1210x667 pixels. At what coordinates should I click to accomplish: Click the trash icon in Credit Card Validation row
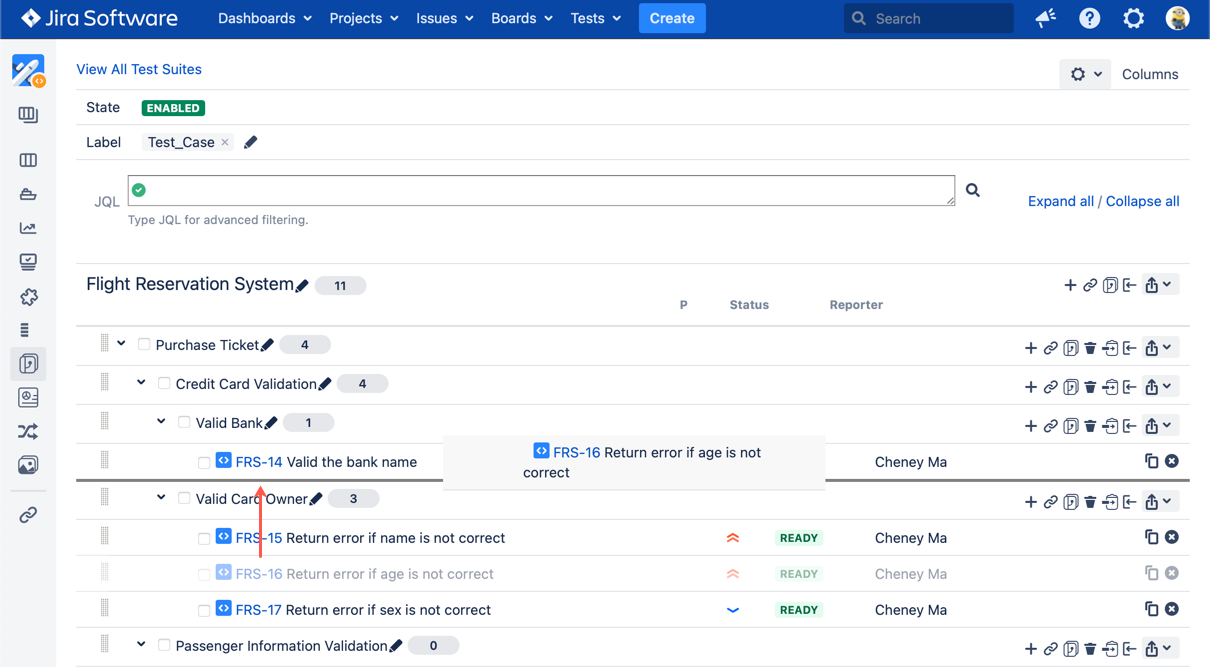coord(1090,387)
